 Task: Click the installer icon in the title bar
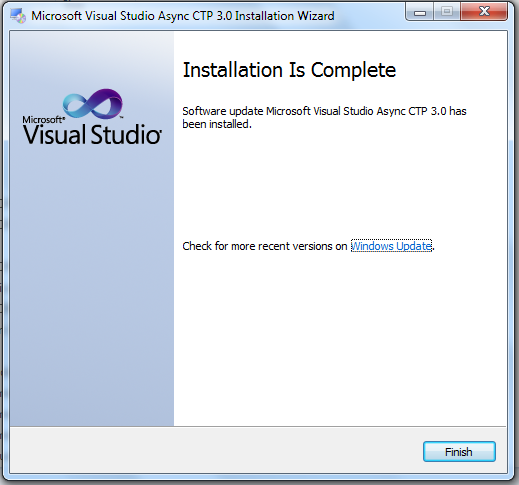click(18, 16)
